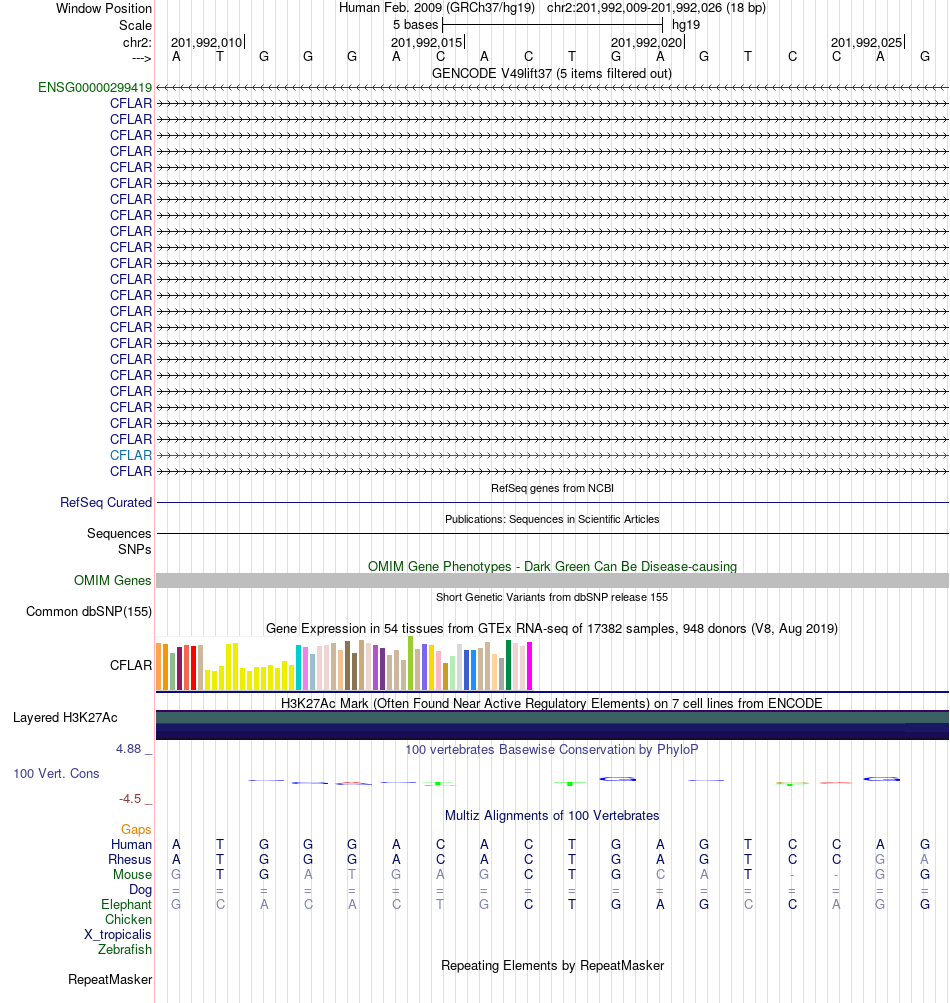Select the Human alignment row label
The image size is (950, 1003).
[x=131, y=844]
